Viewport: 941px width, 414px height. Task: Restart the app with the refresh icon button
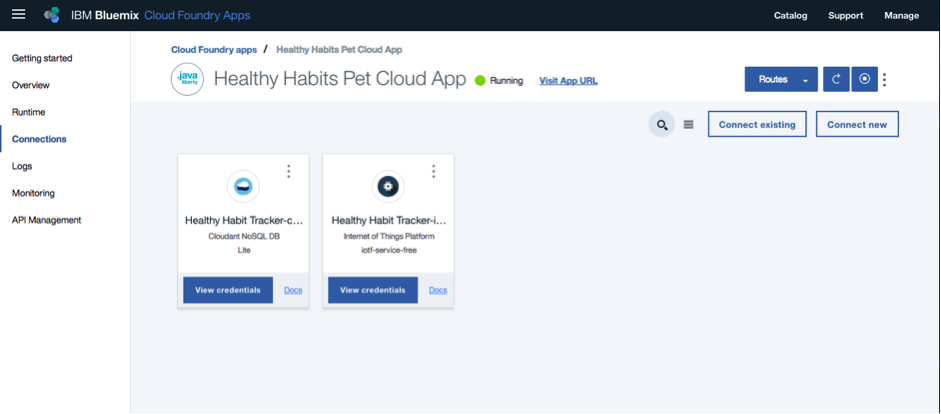[x=836, y=79]
